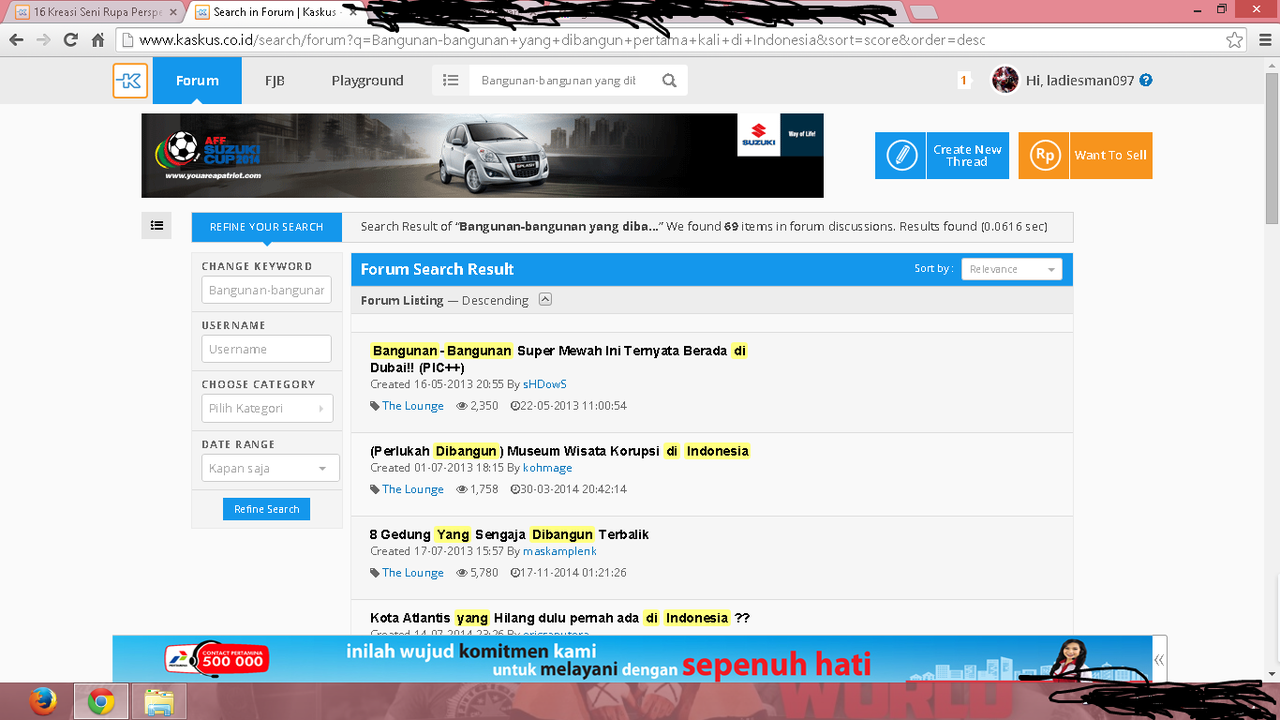Open Chrome from the taskbar
This screenshot has width=1280, height=720.
click(100, 702)
